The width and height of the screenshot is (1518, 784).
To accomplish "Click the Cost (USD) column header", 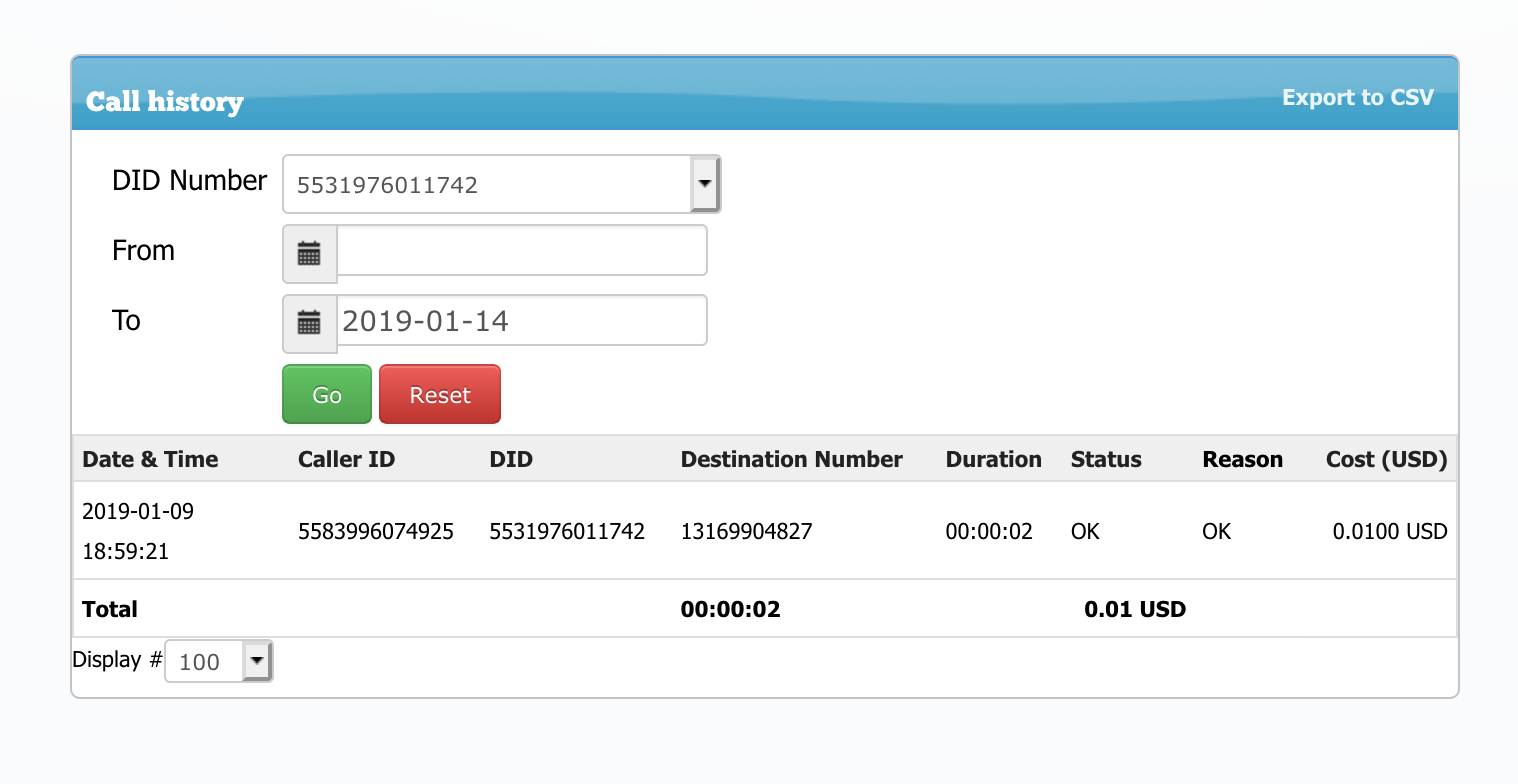I will pyautogui.click(x=1386, y=459).
